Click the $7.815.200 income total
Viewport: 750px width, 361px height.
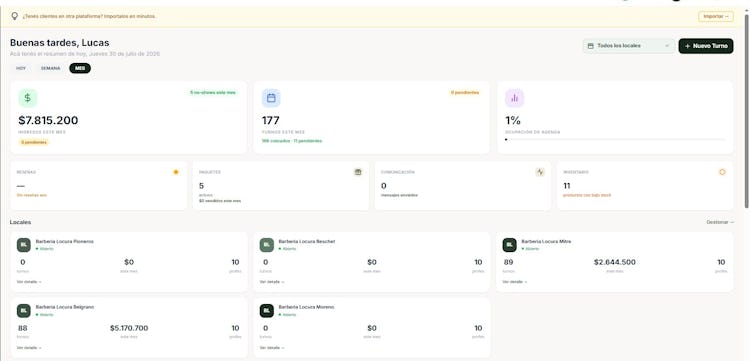(x=48, y=120)
